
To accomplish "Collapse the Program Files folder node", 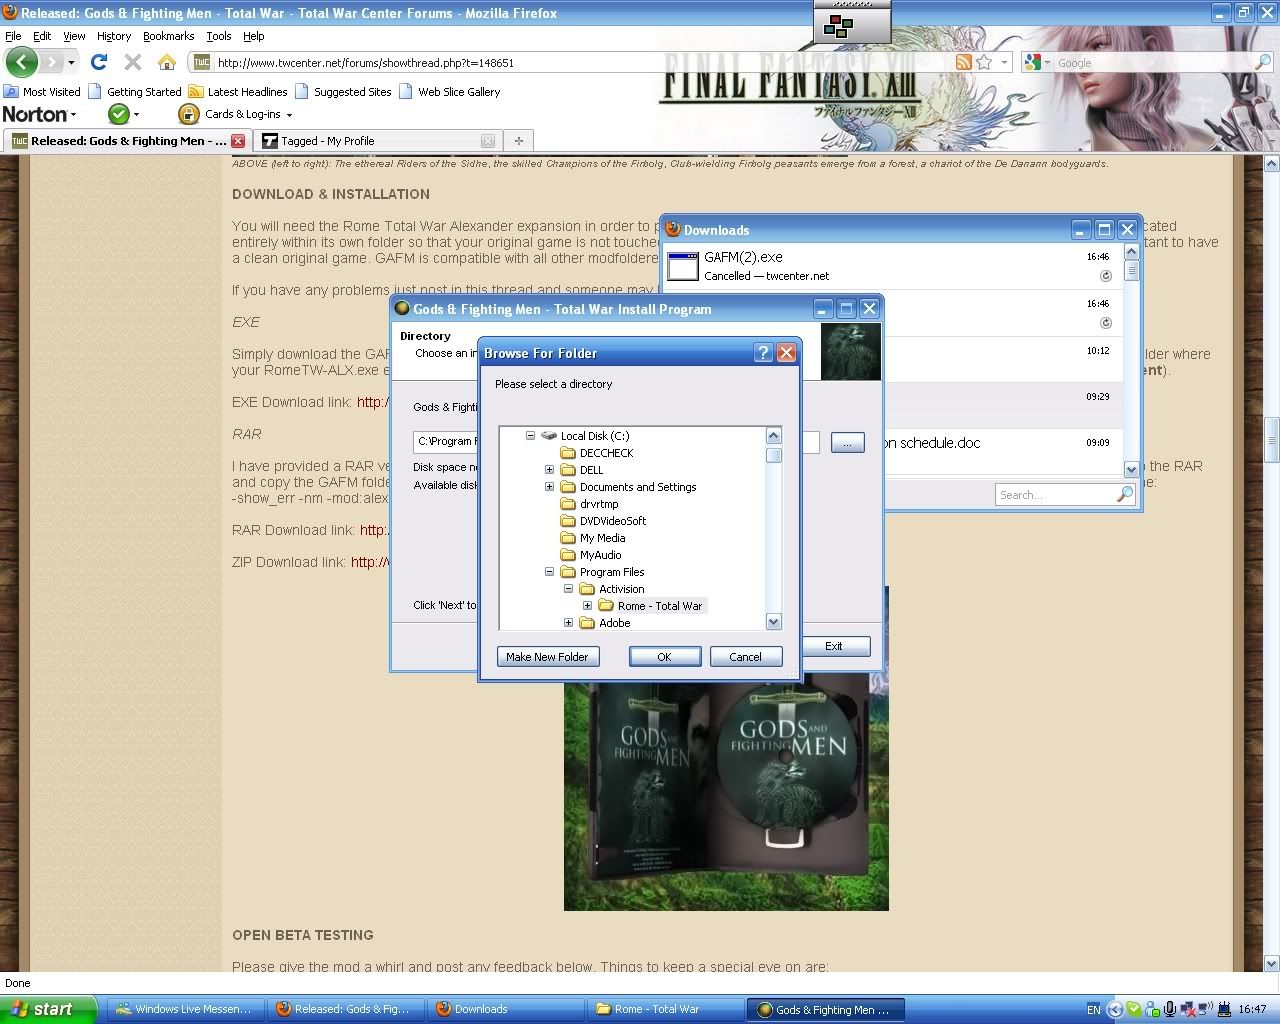I will click(x=549, y=572).
